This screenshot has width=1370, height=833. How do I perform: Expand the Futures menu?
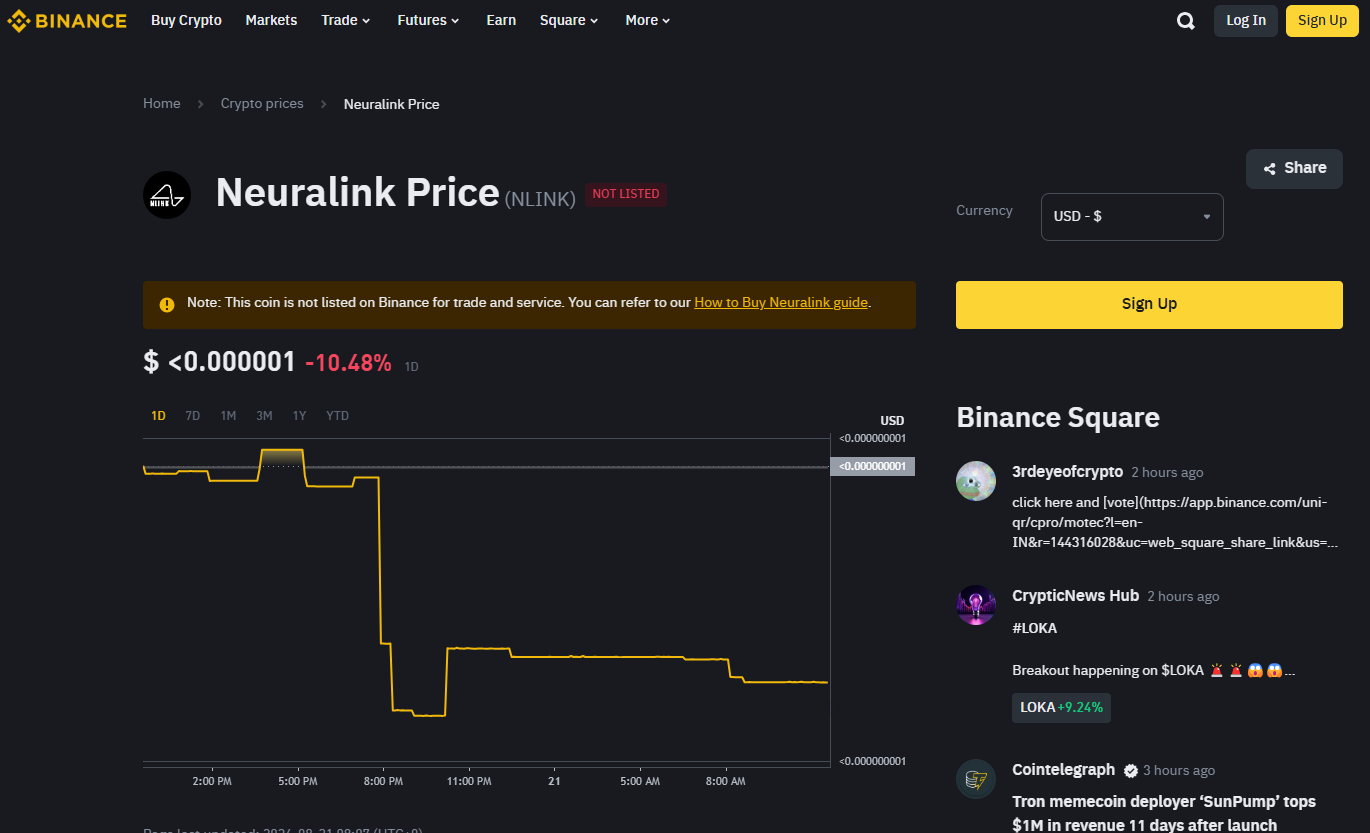[428, 20]
